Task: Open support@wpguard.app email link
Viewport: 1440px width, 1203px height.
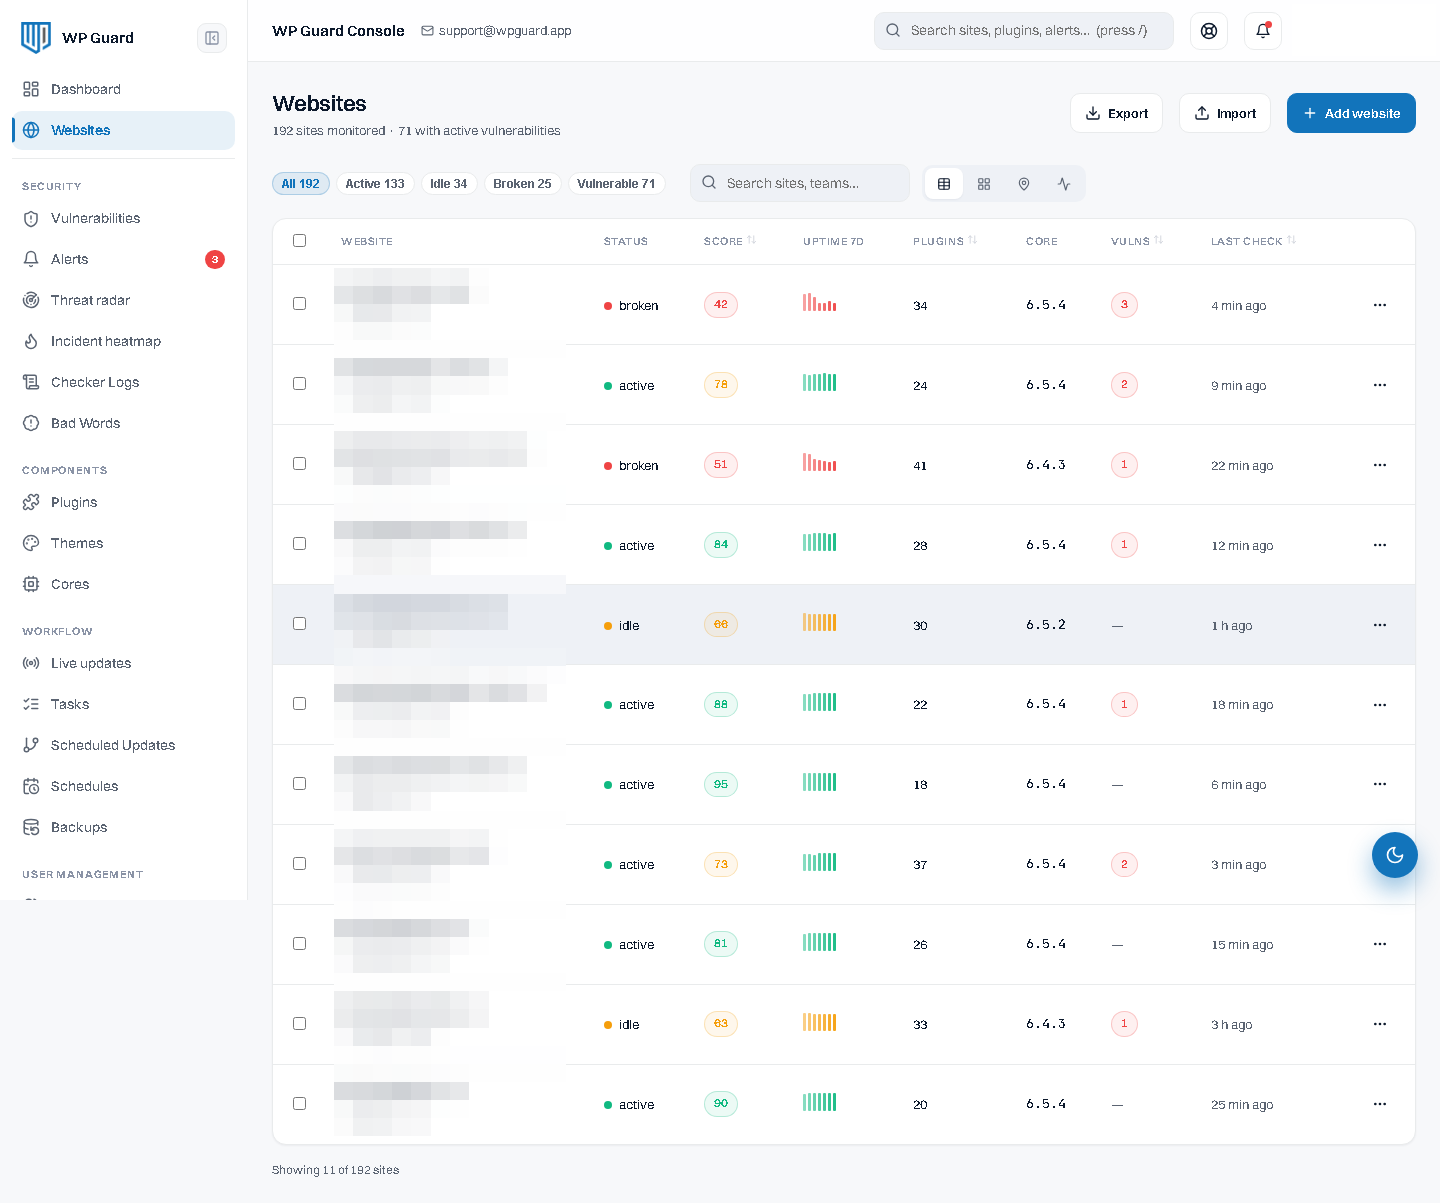Action: tap(496, 31)
